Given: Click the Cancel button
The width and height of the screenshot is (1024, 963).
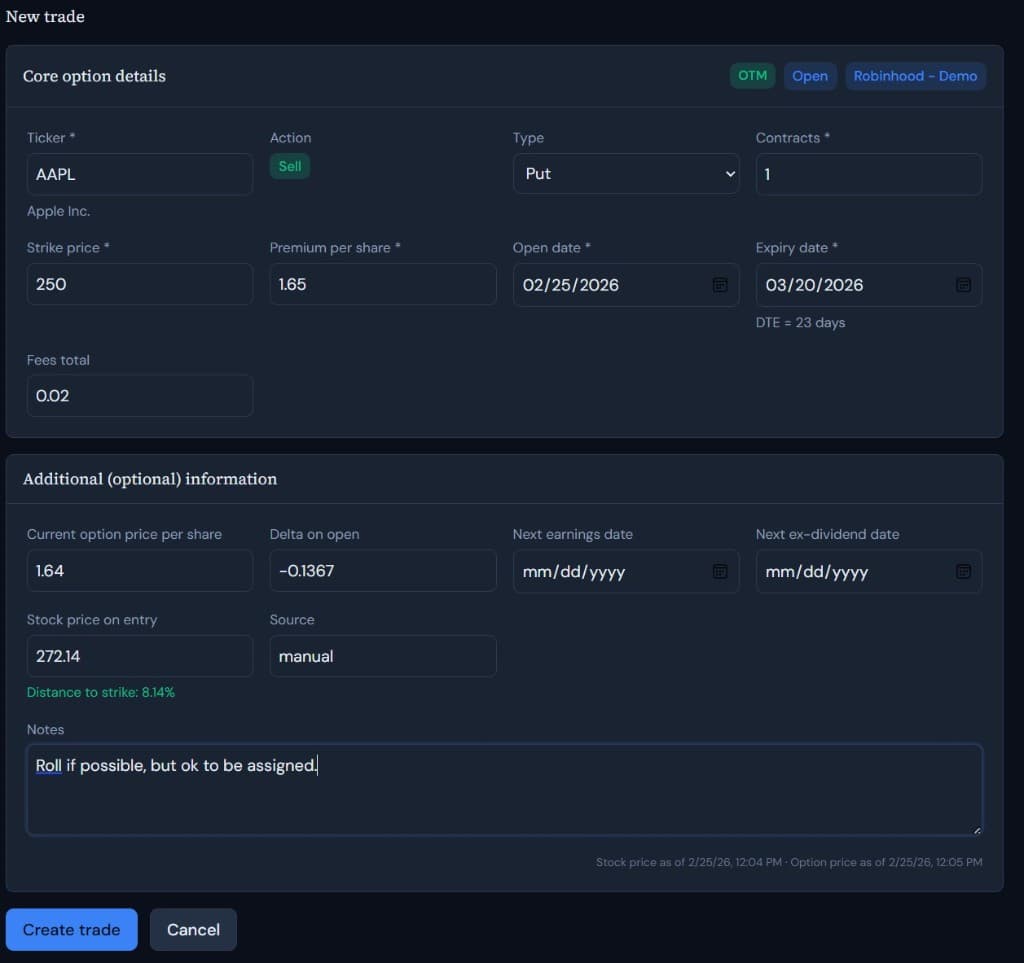Looking at the screenshot, I should pyautogui.click(x=193, y=929).
